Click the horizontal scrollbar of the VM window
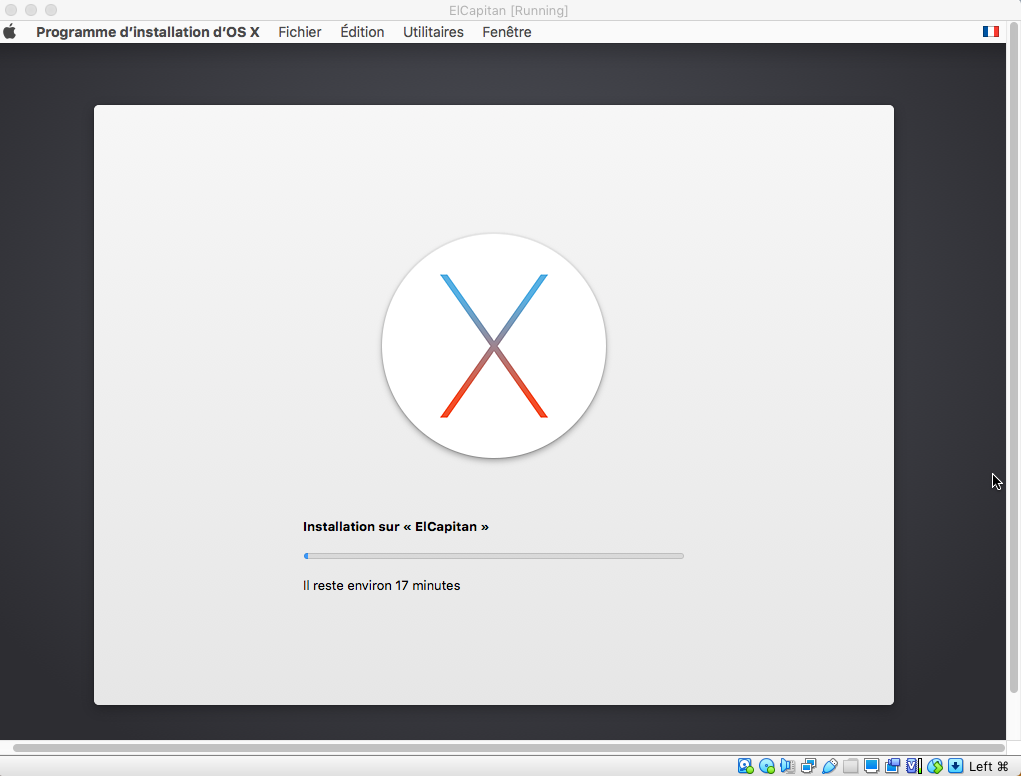The width and height of the screenshot is (1021, 776). coord(508,748)
